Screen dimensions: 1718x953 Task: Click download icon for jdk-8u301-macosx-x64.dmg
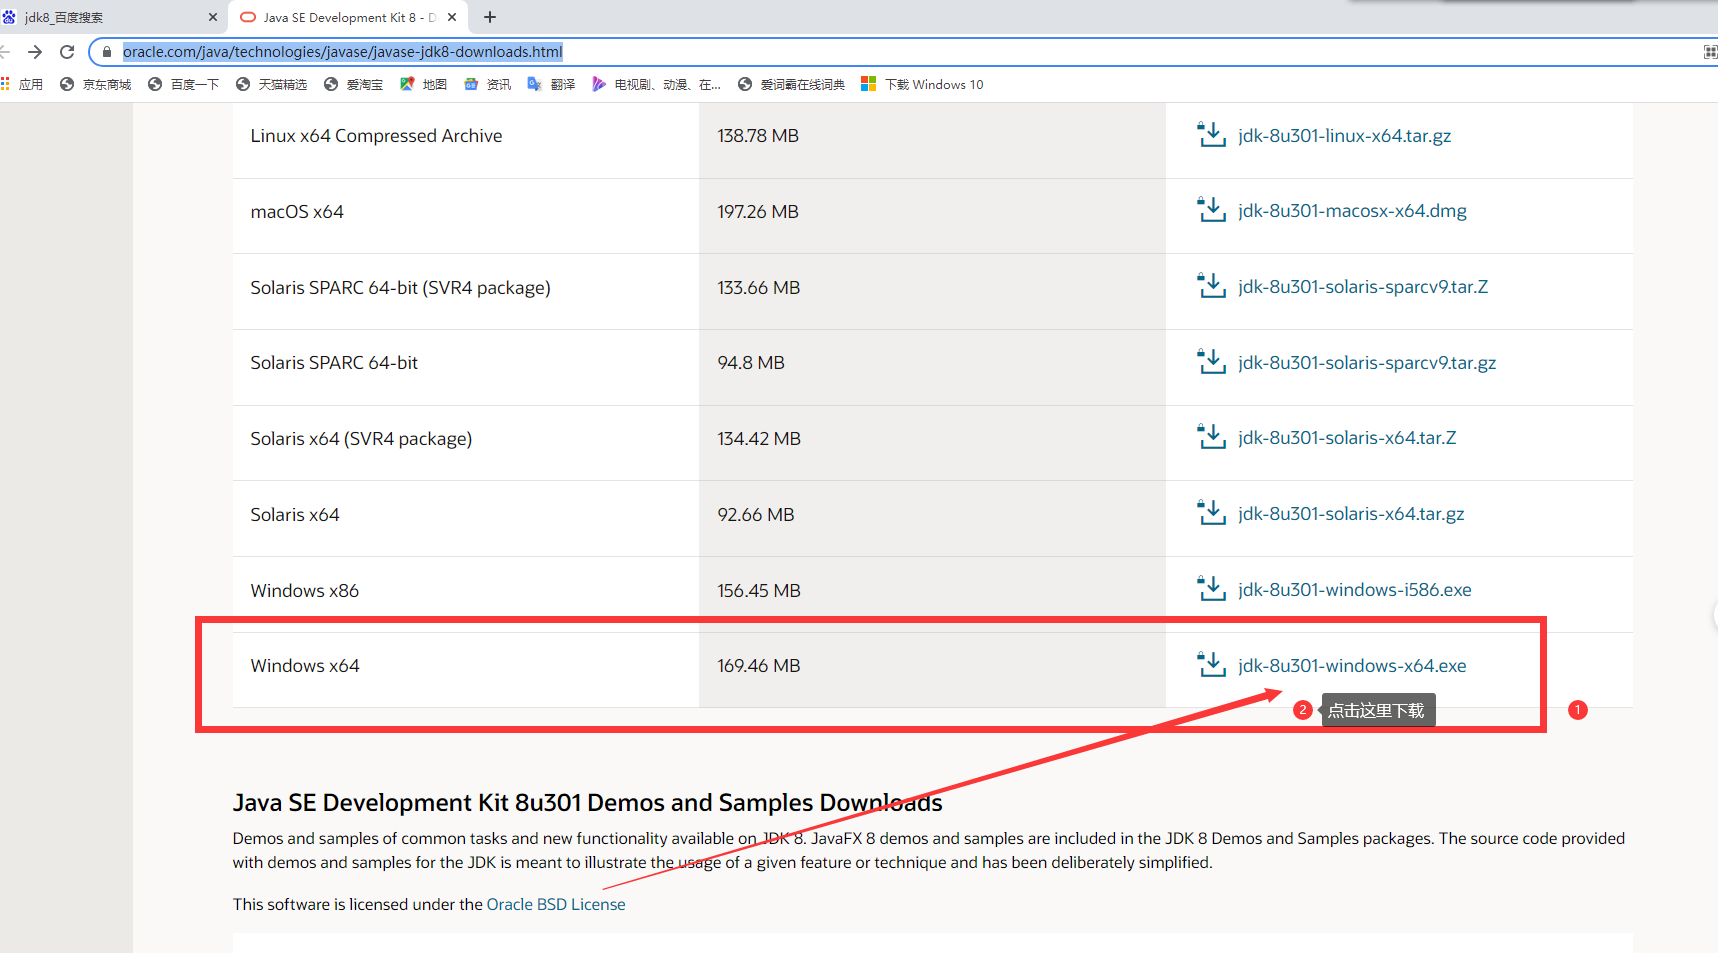point(1211,210)
